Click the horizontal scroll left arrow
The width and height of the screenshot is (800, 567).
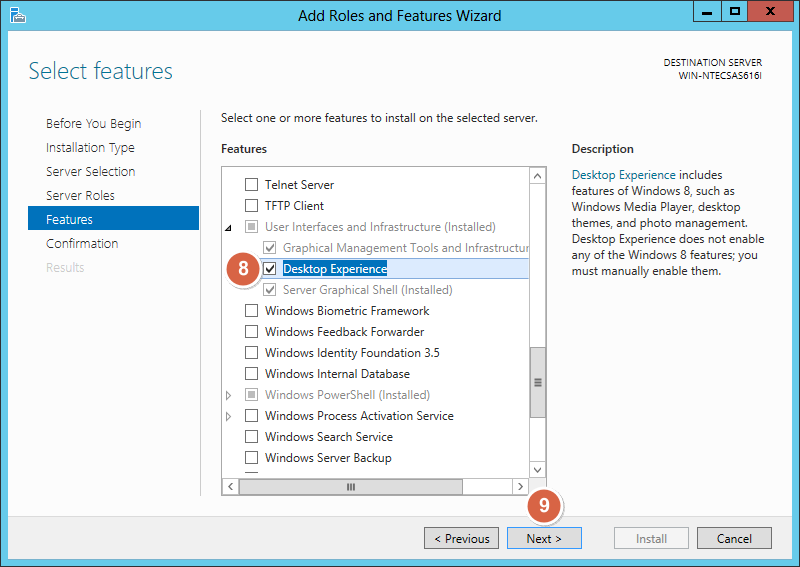(231, 486)
